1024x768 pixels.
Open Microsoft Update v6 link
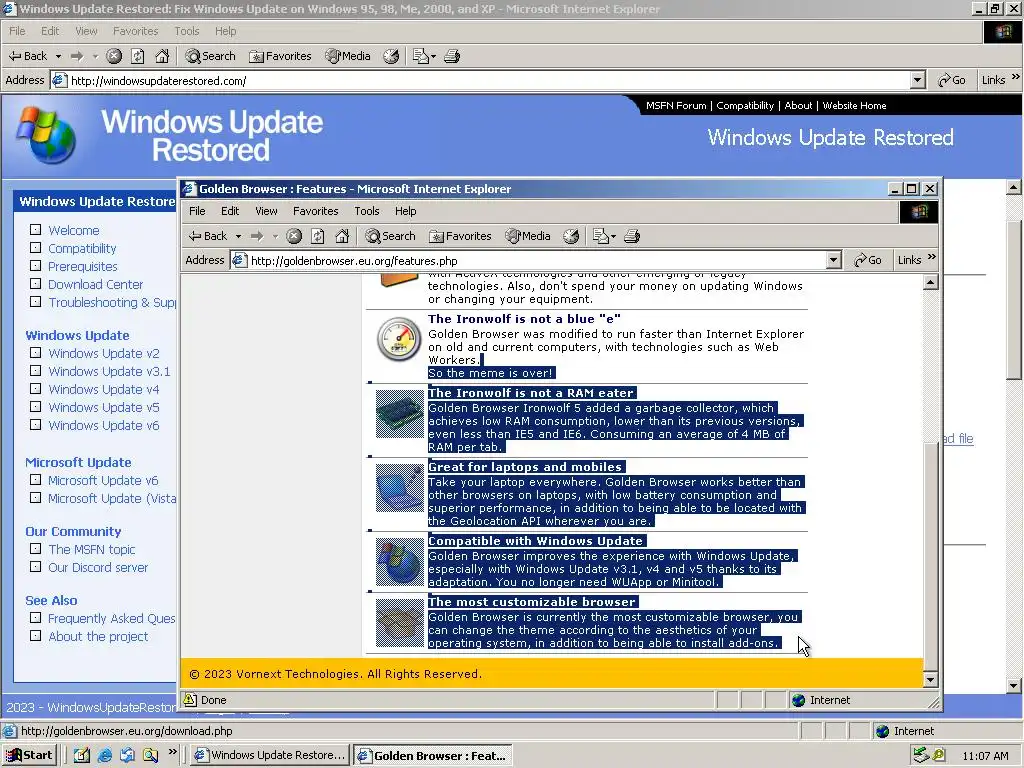[x=103, y=481]
